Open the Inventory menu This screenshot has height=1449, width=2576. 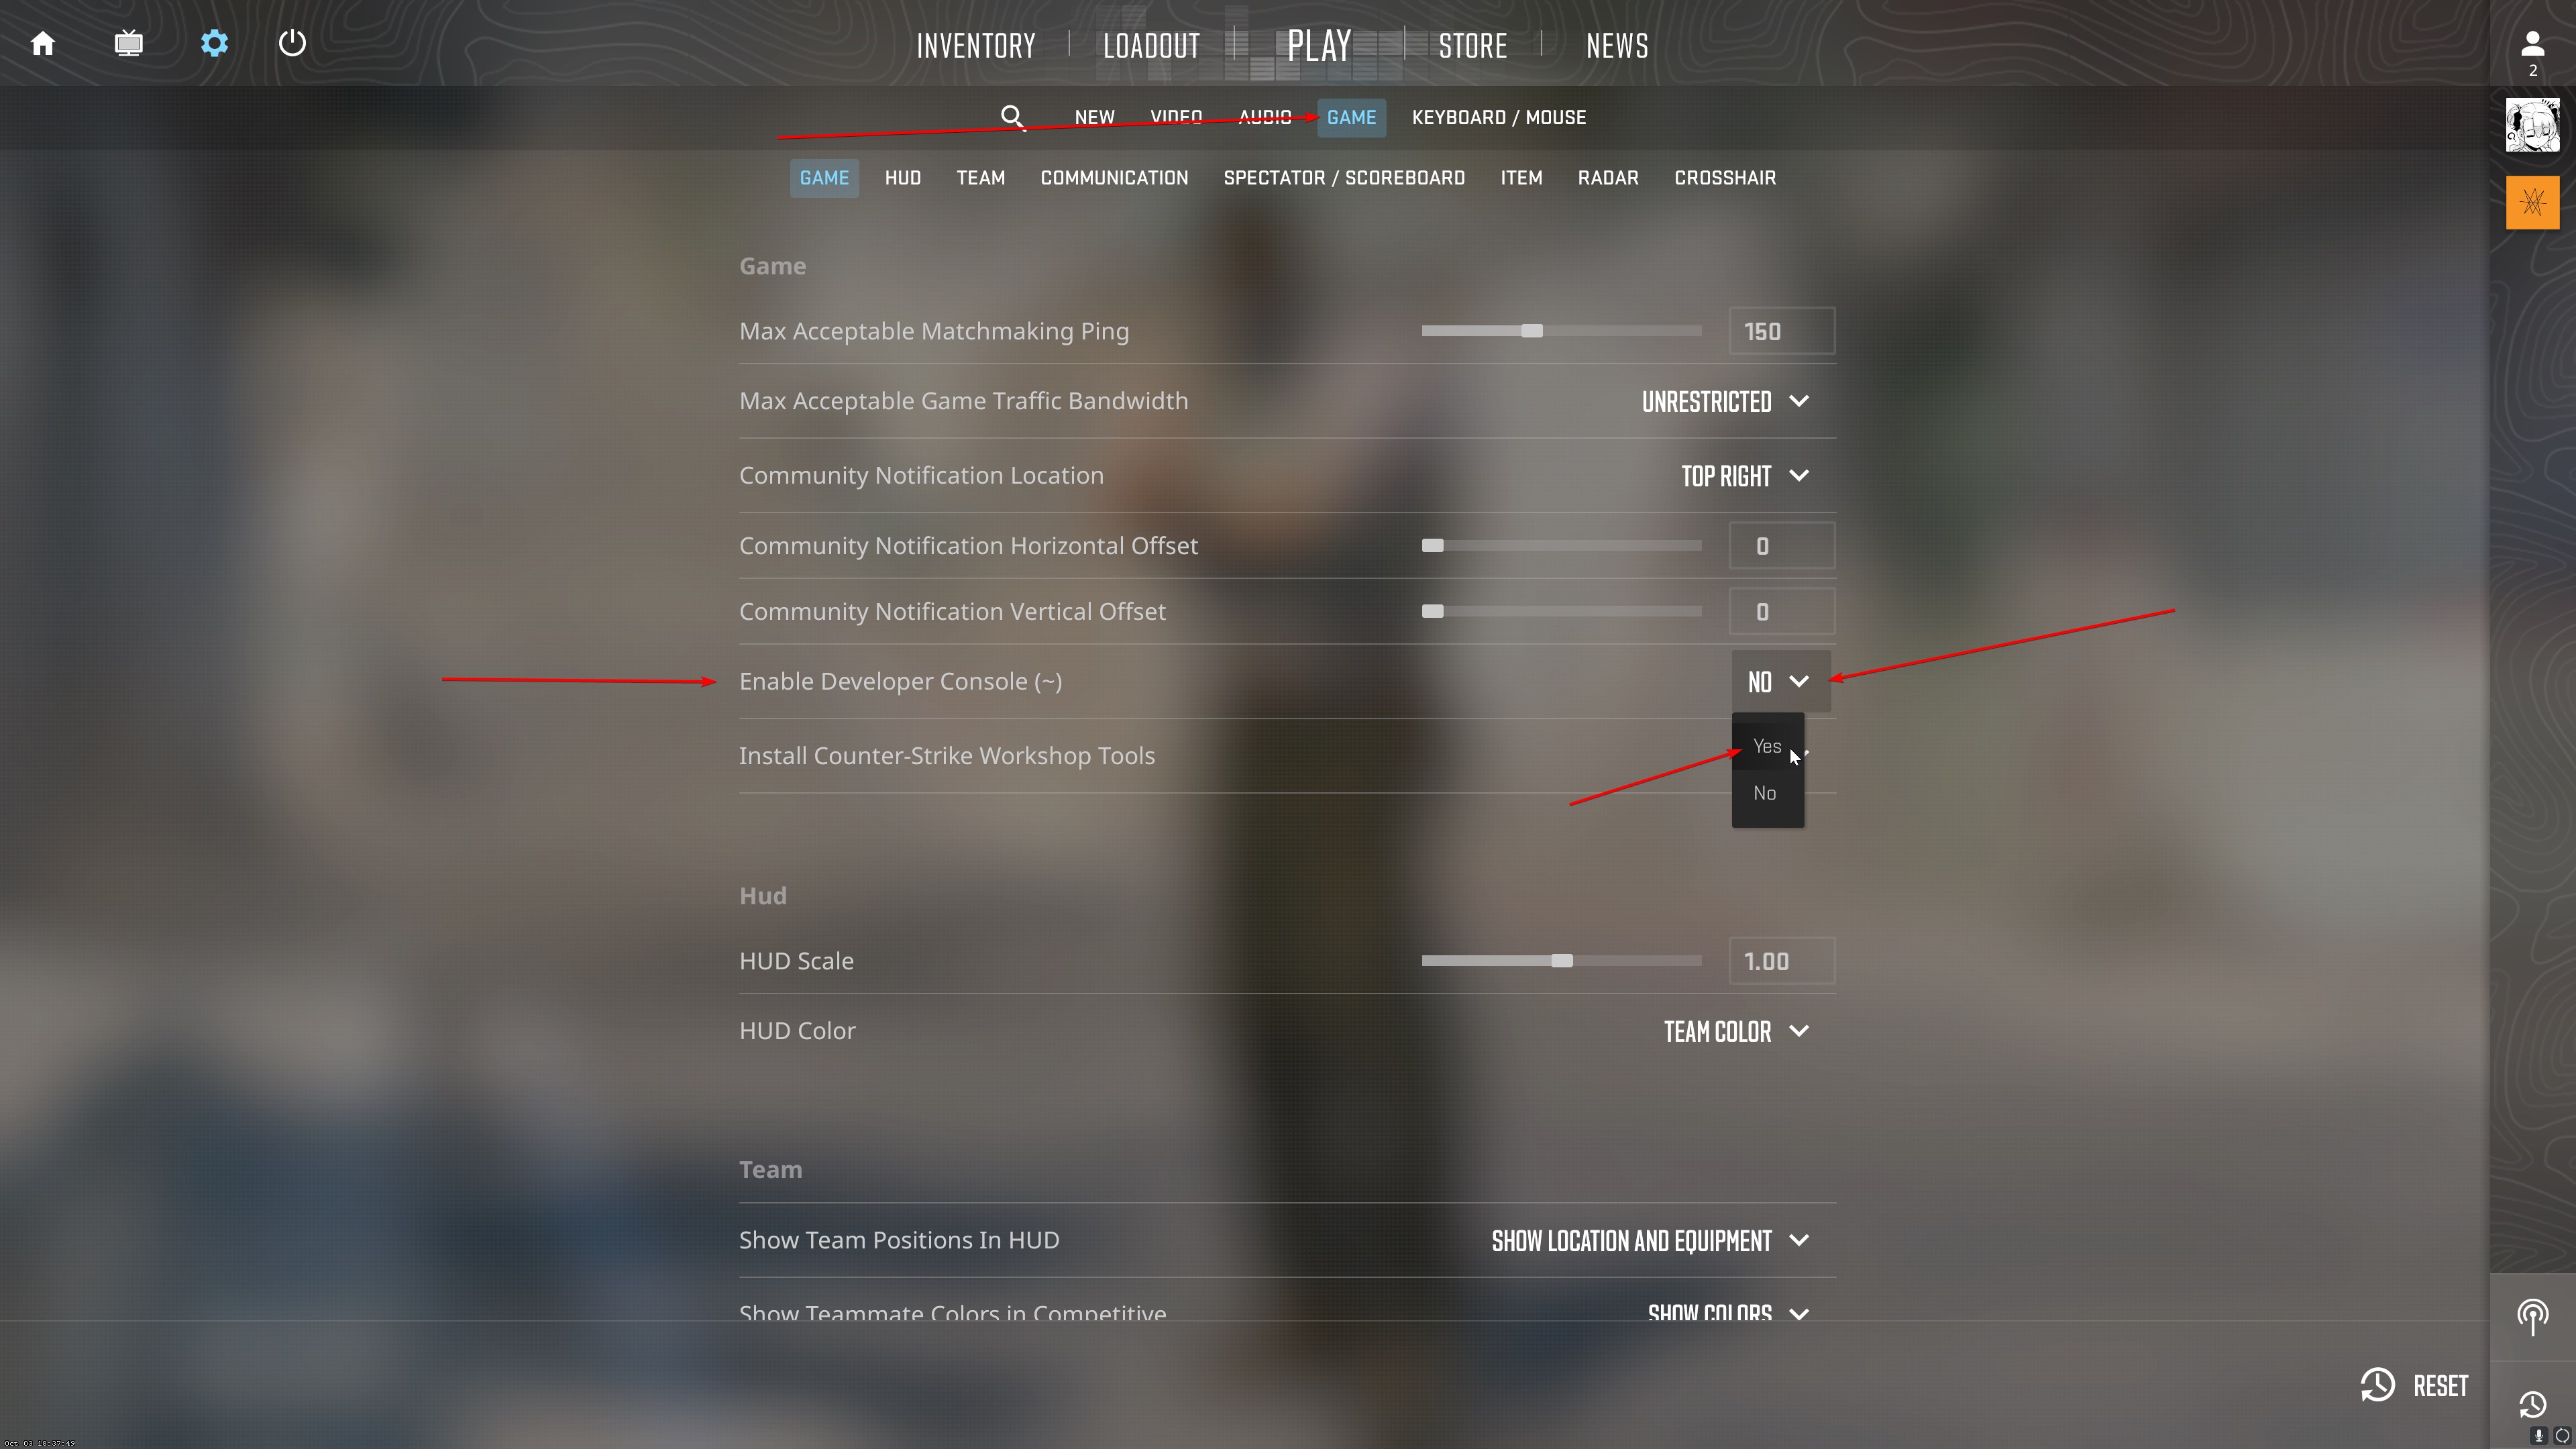976,46
